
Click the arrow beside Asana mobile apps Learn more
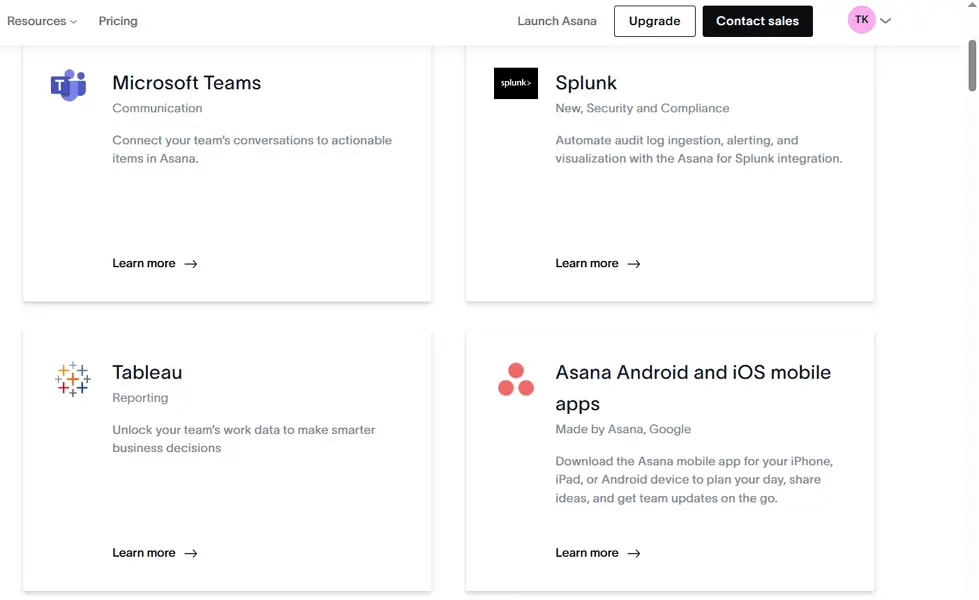click(x=634, y=553)
